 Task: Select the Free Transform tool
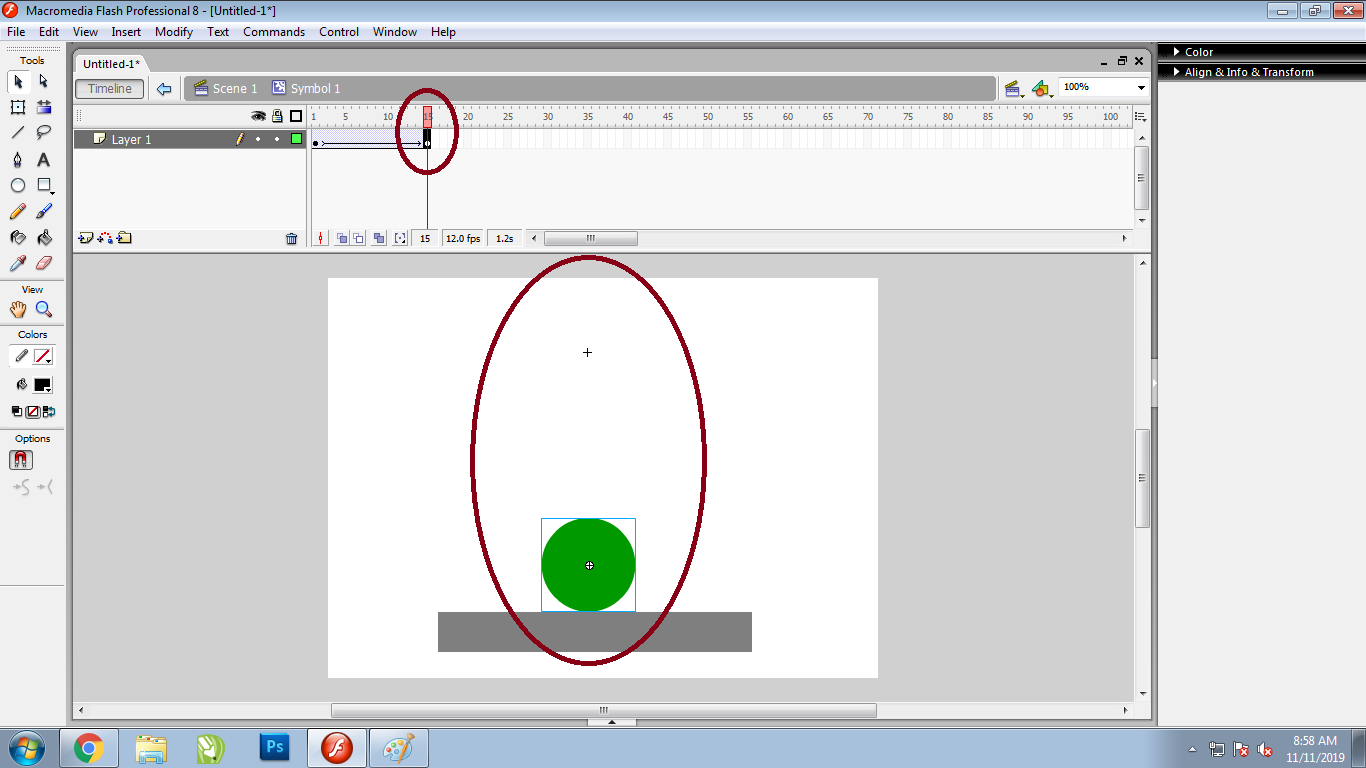click(x=18, y=107)
